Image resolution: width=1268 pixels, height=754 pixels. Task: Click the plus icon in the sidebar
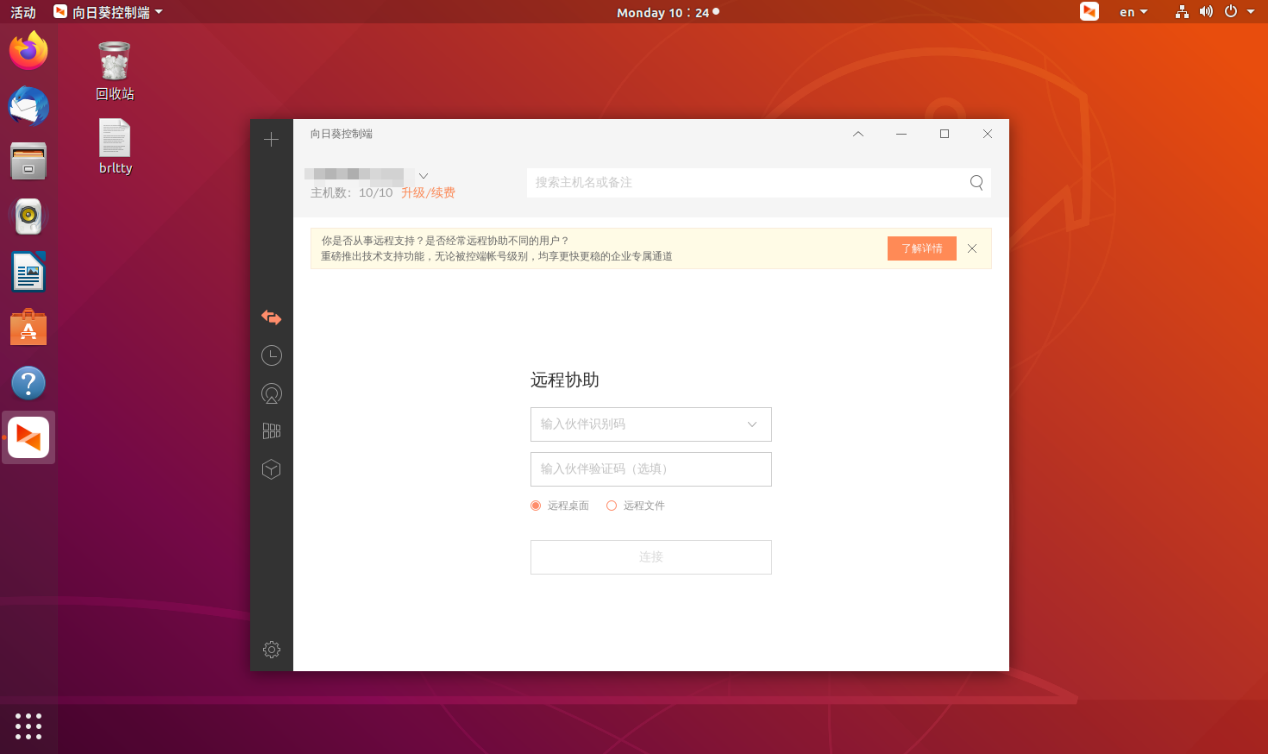point(271,140)
